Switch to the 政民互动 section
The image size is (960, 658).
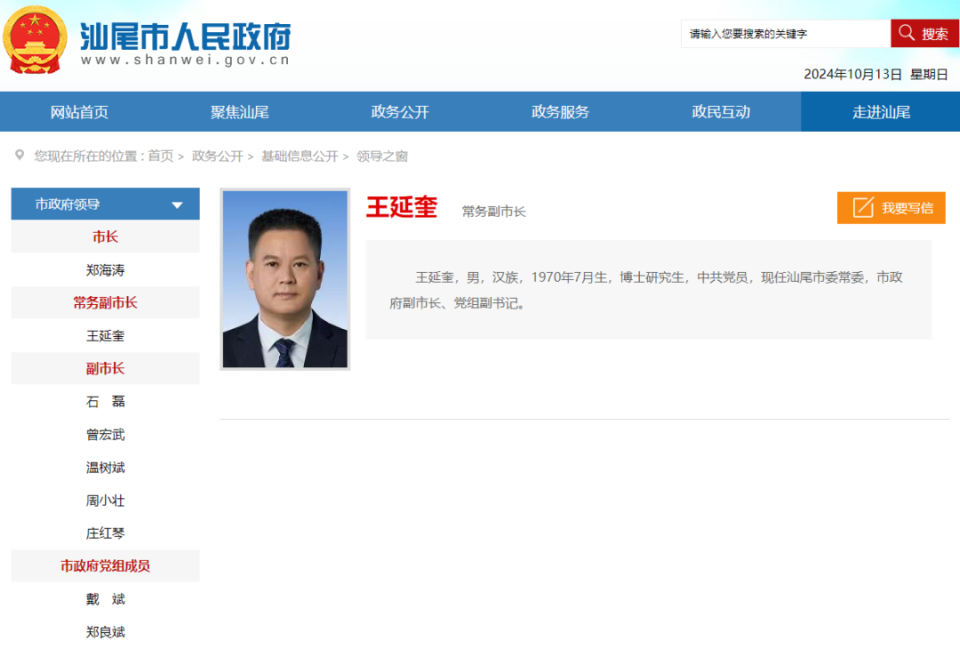(x=719, y=111)
